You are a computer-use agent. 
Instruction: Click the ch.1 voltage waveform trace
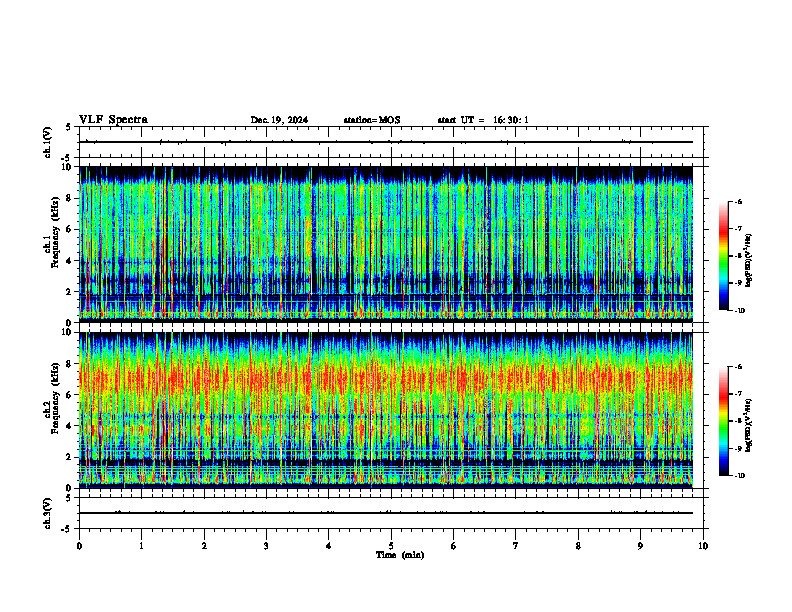(x=386, y=142)
